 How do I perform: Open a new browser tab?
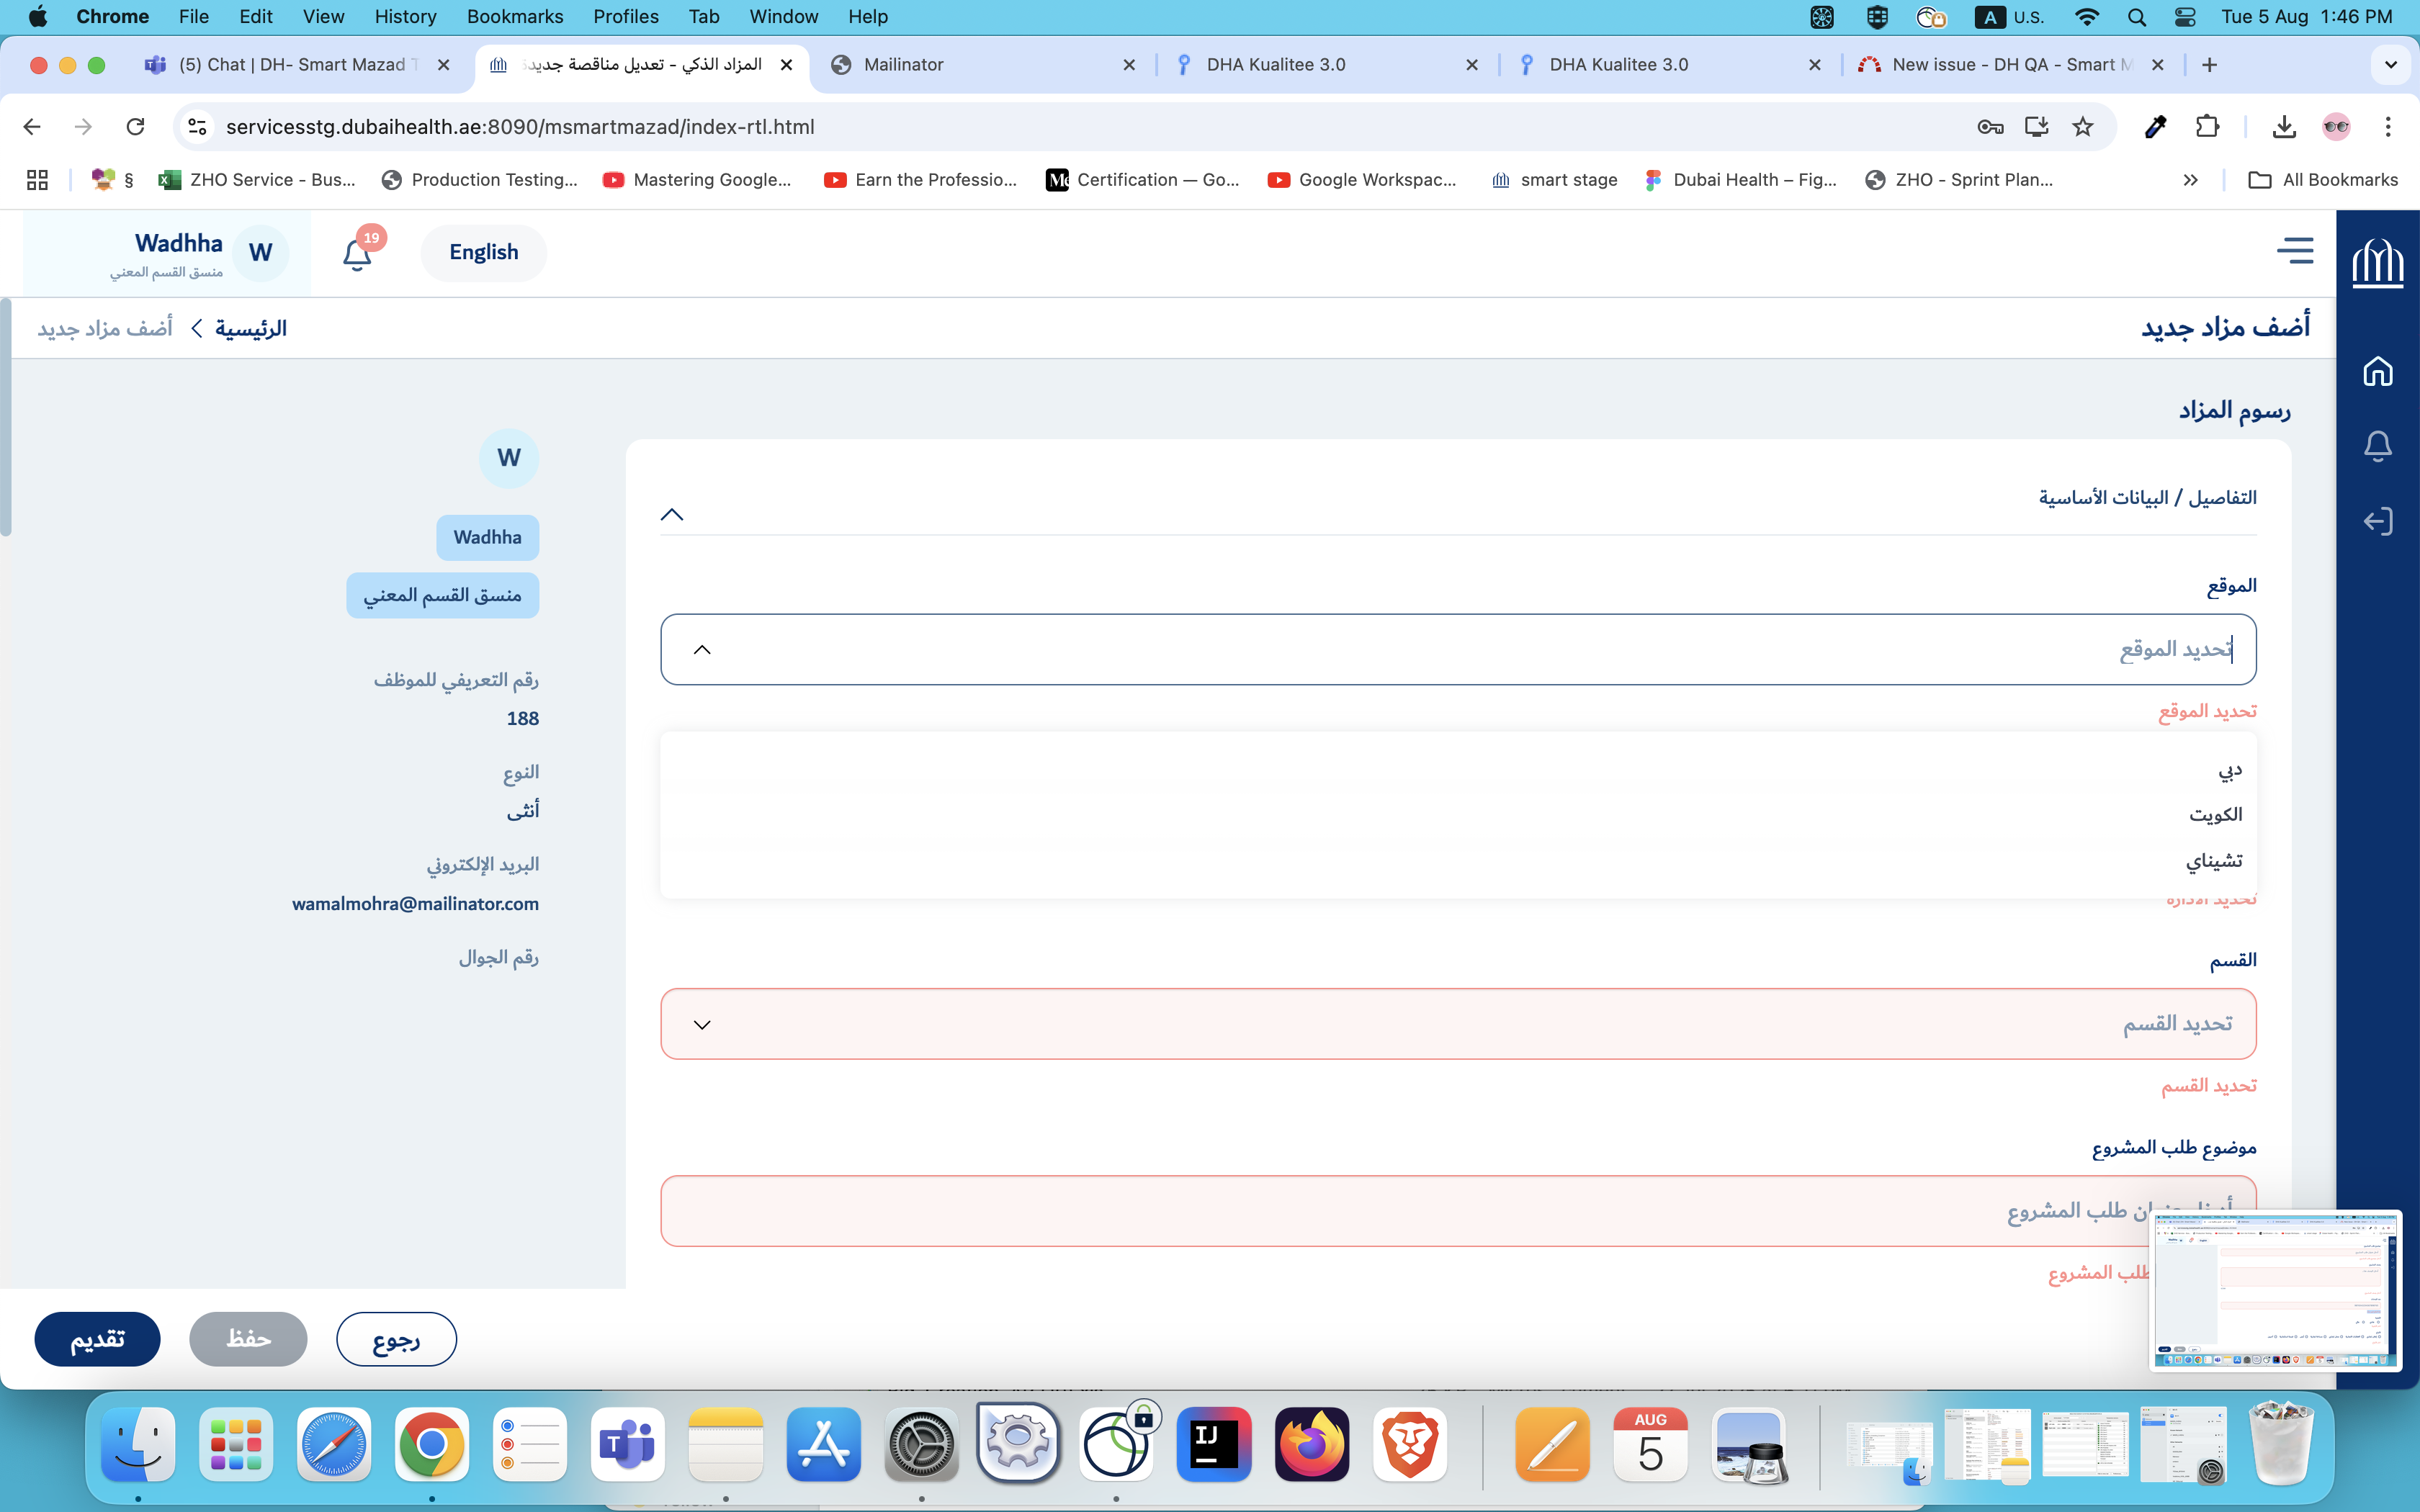pos(2210,65)
